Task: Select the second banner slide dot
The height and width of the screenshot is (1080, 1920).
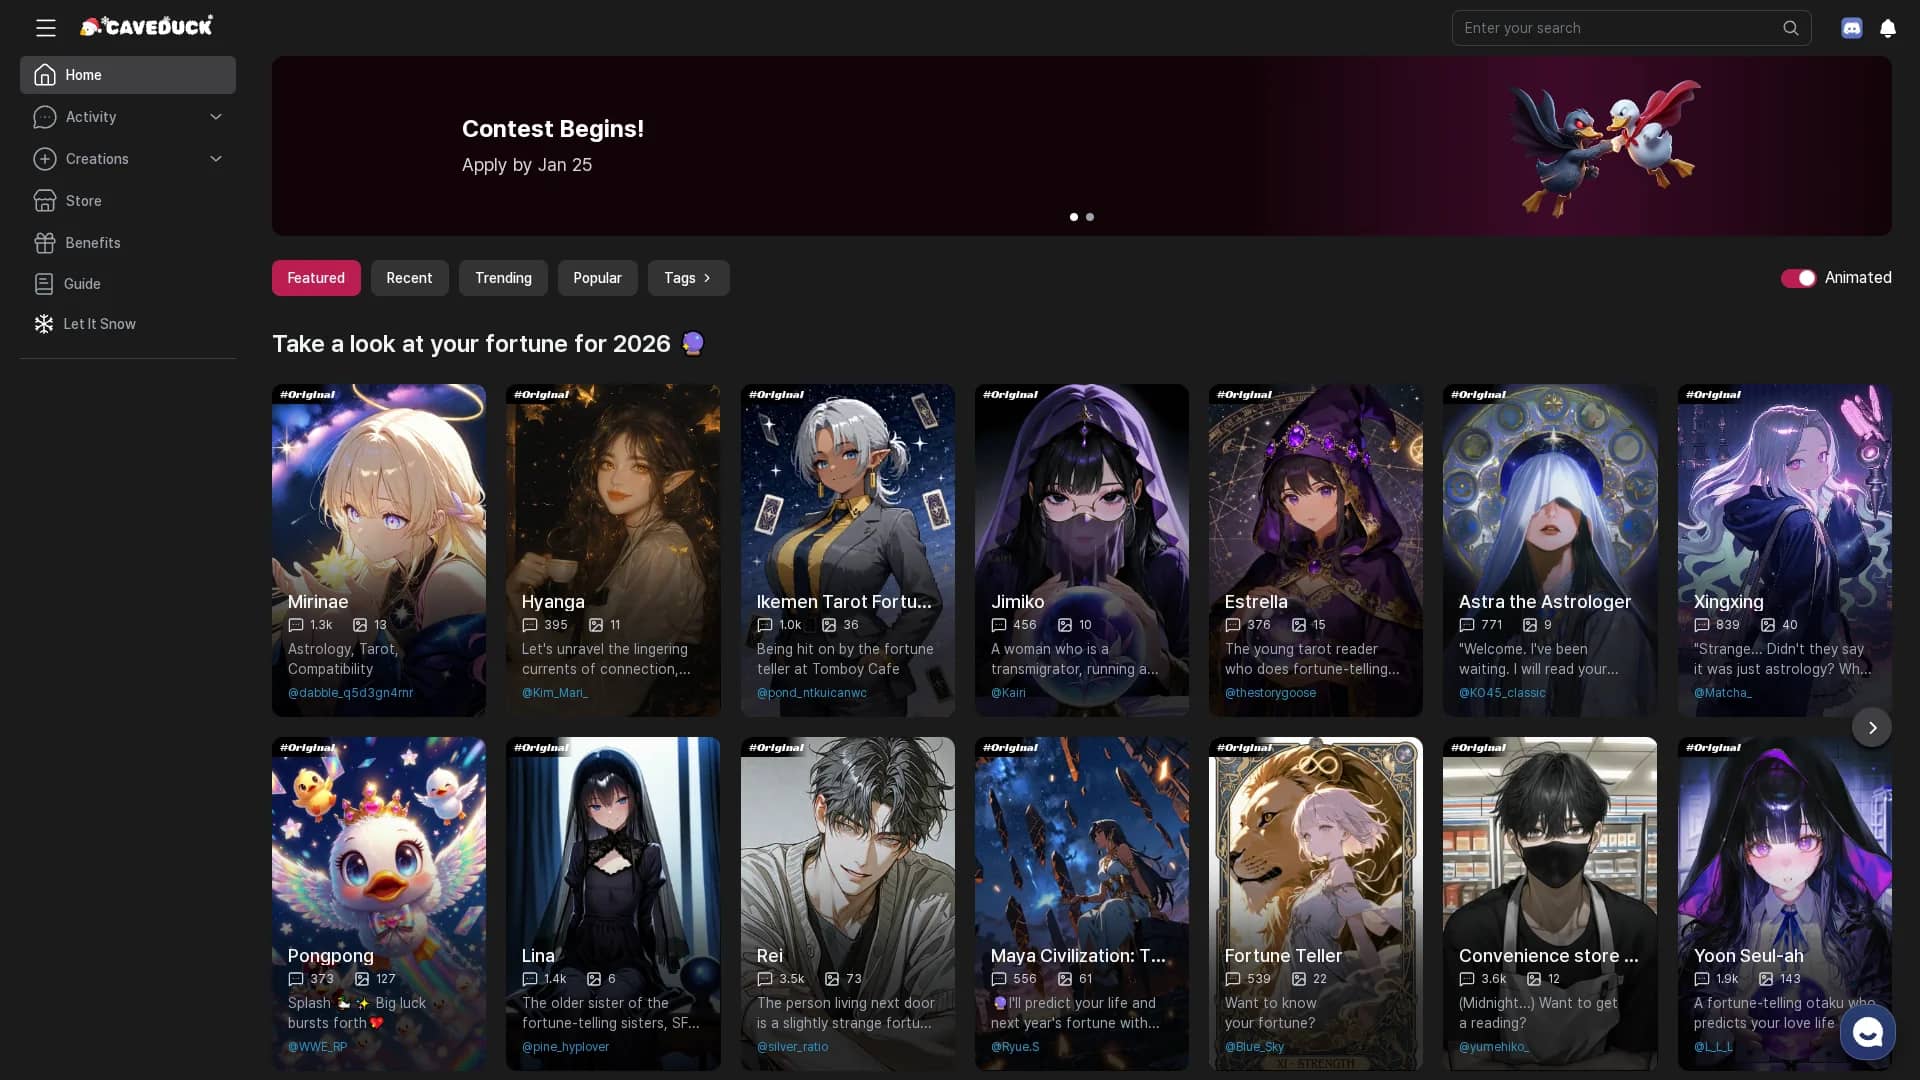Action: [x=1090, y=217]
